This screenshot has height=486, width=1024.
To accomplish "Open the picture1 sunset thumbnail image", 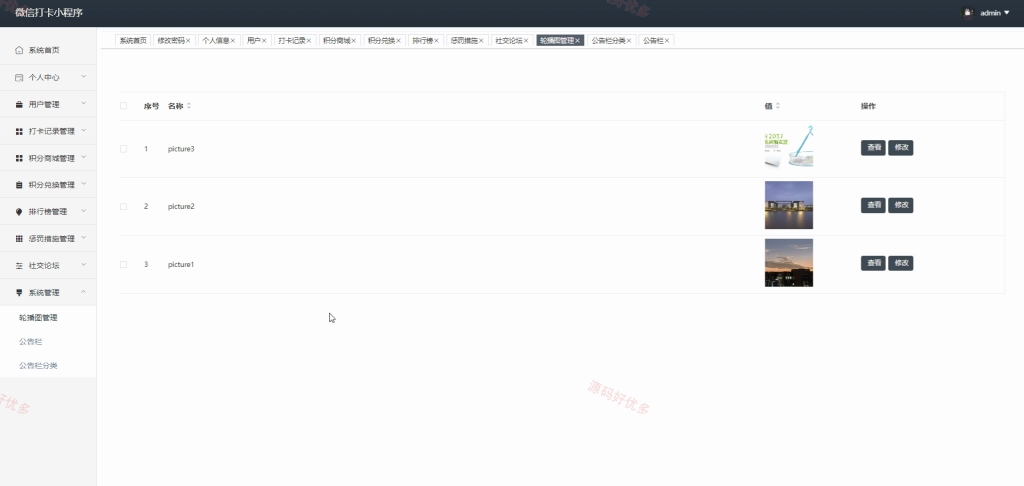I will (789, 263).
